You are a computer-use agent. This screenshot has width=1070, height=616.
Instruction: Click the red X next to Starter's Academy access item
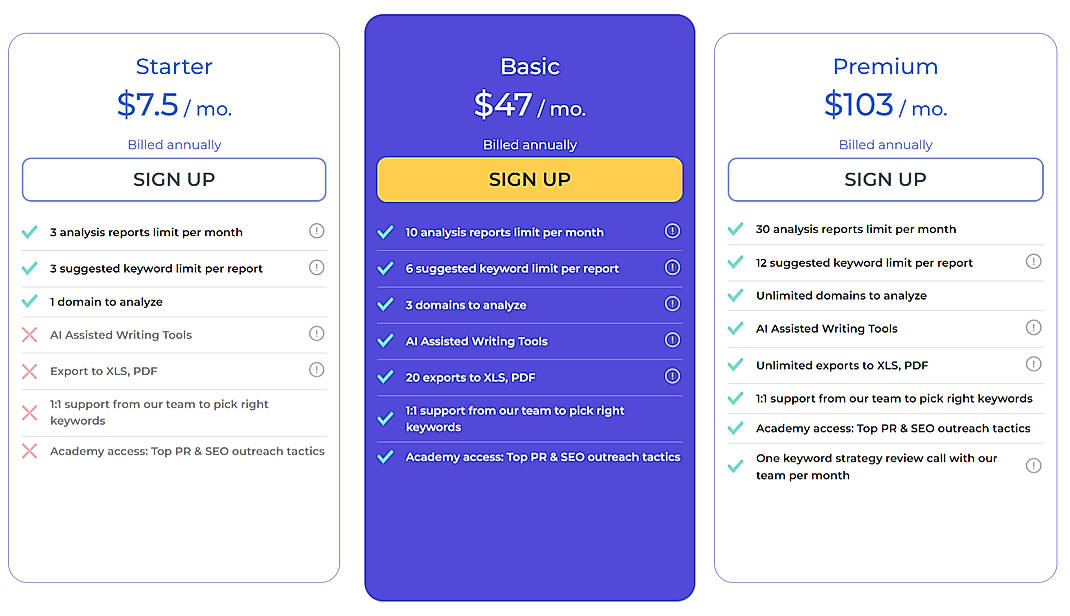[29, 451]
